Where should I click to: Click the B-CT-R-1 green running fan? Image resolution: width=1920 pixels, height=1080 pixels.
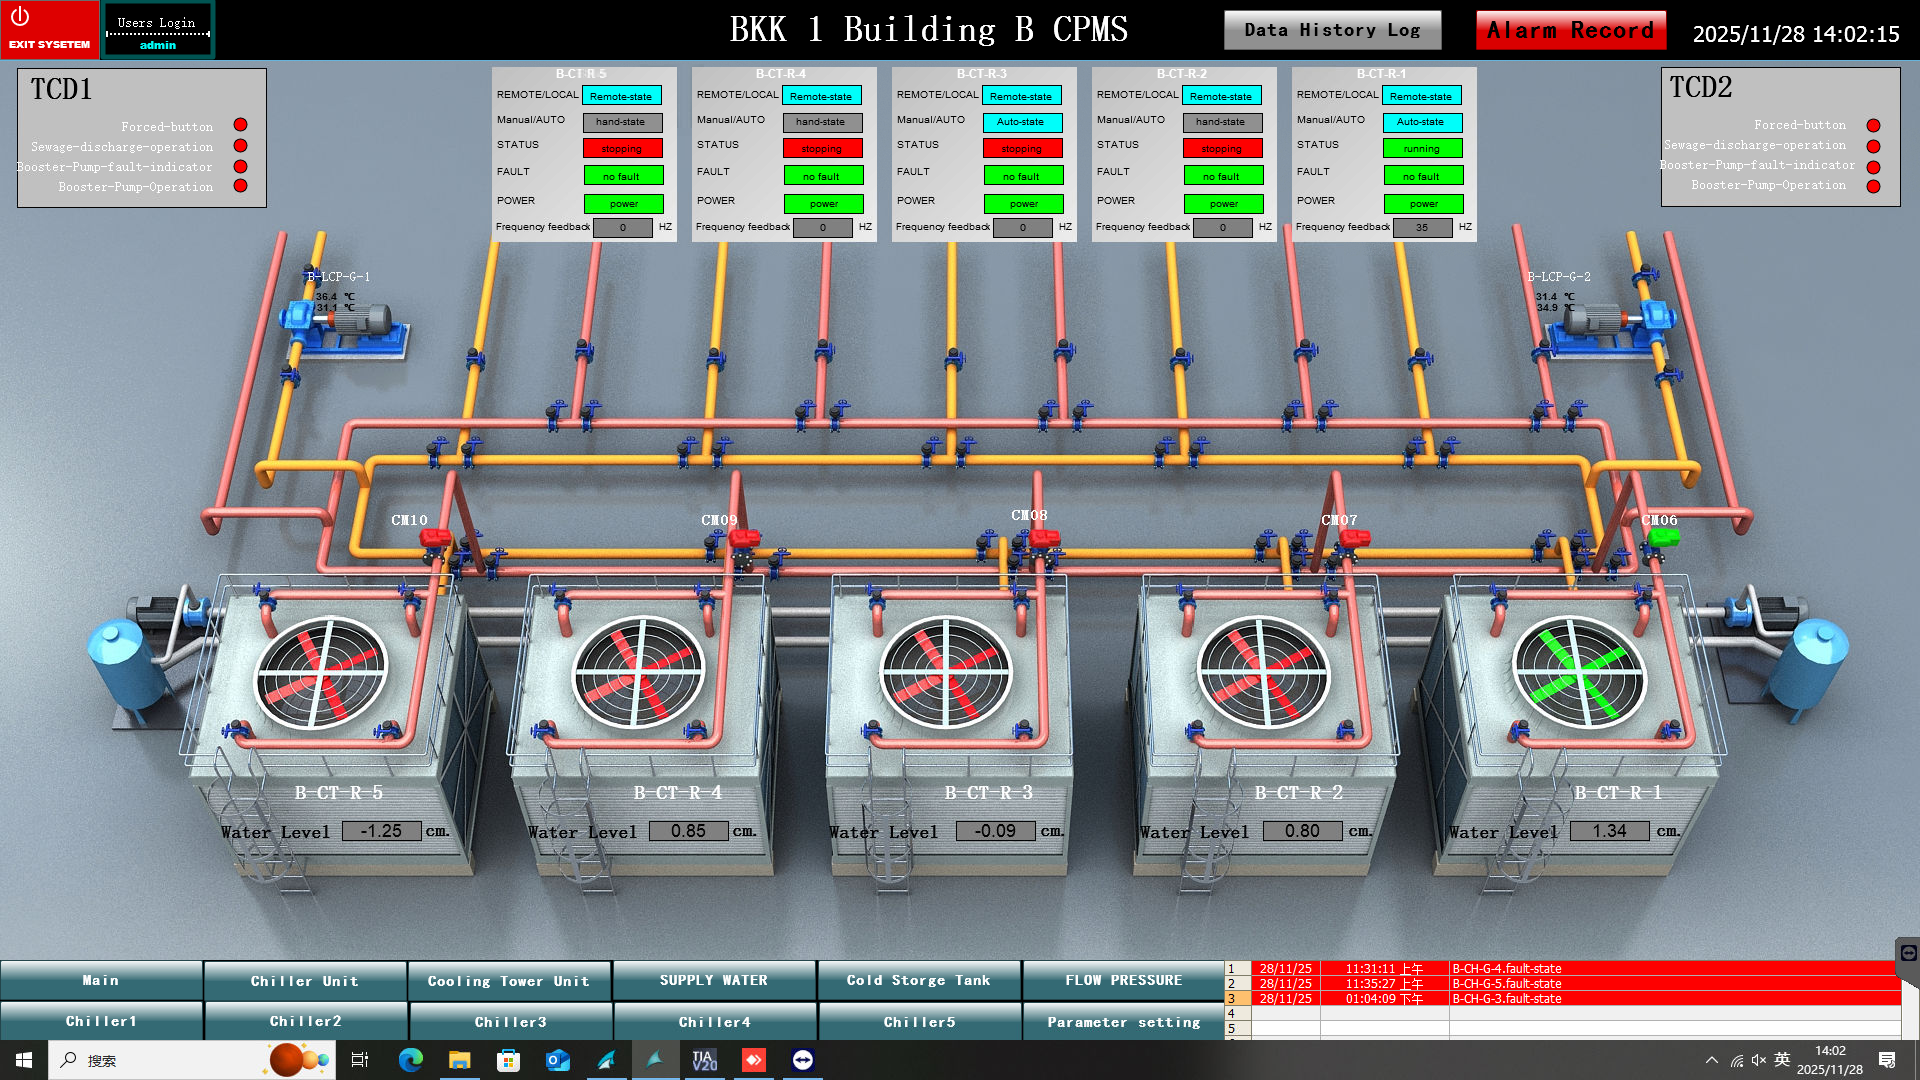click(1578, 672)
